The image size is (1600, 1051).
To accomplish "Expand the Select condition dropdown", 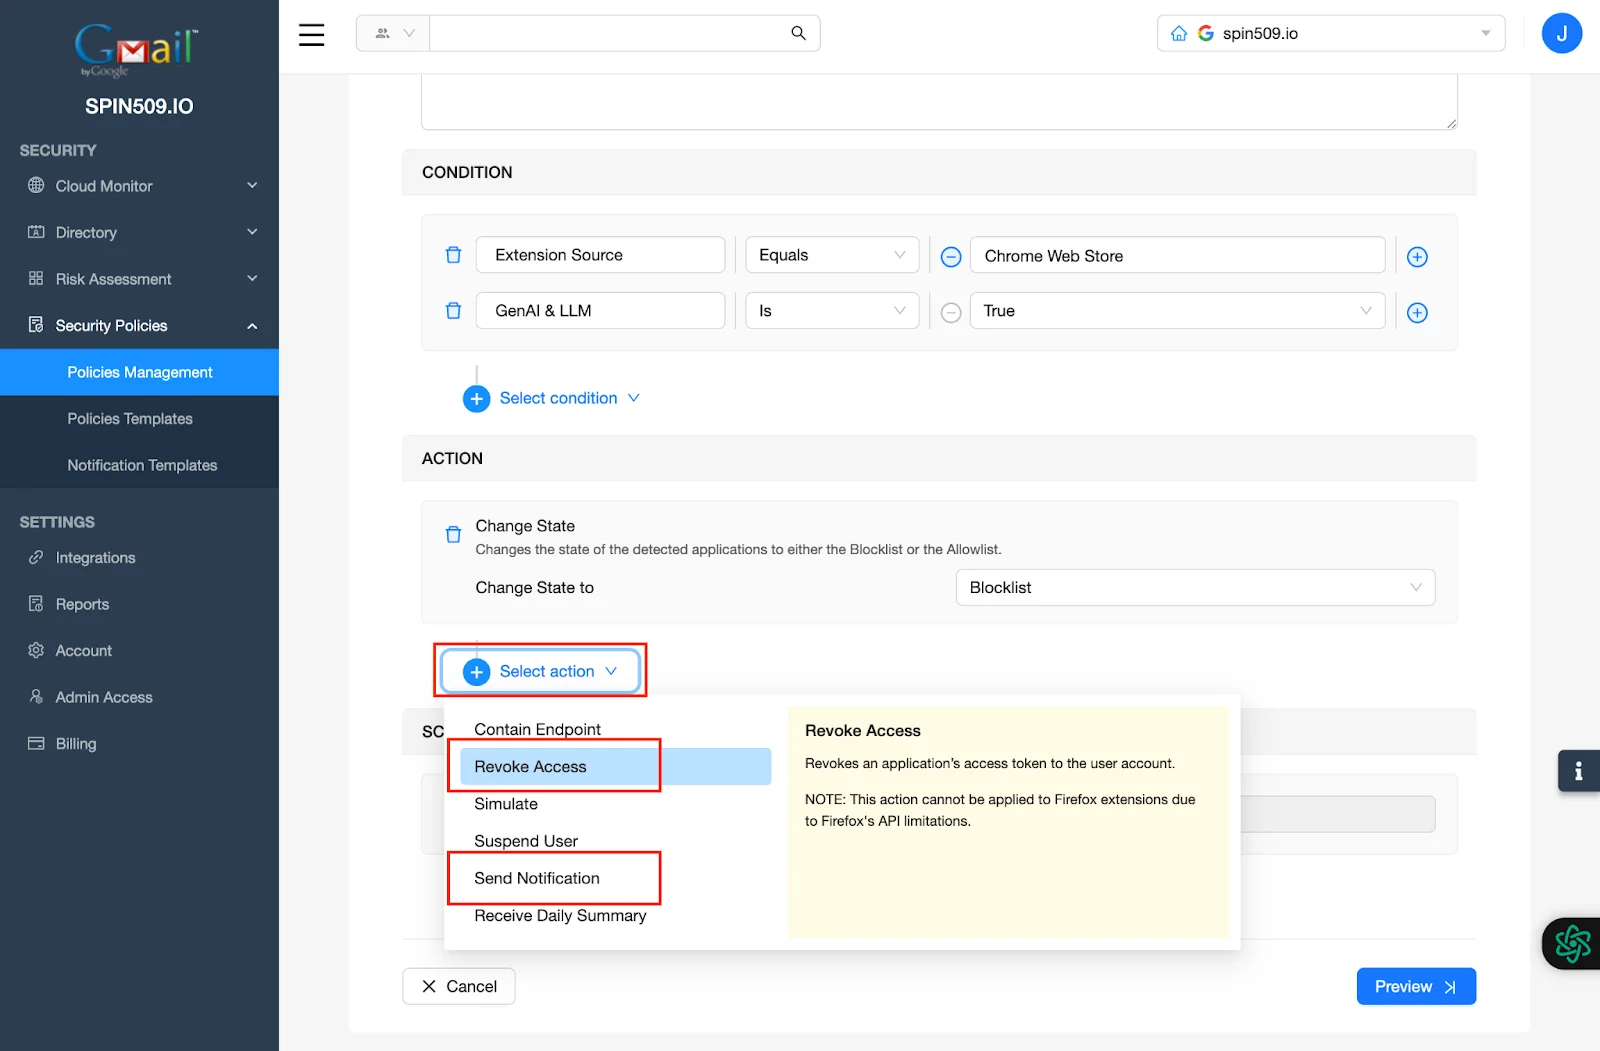I will coord(558,398).
